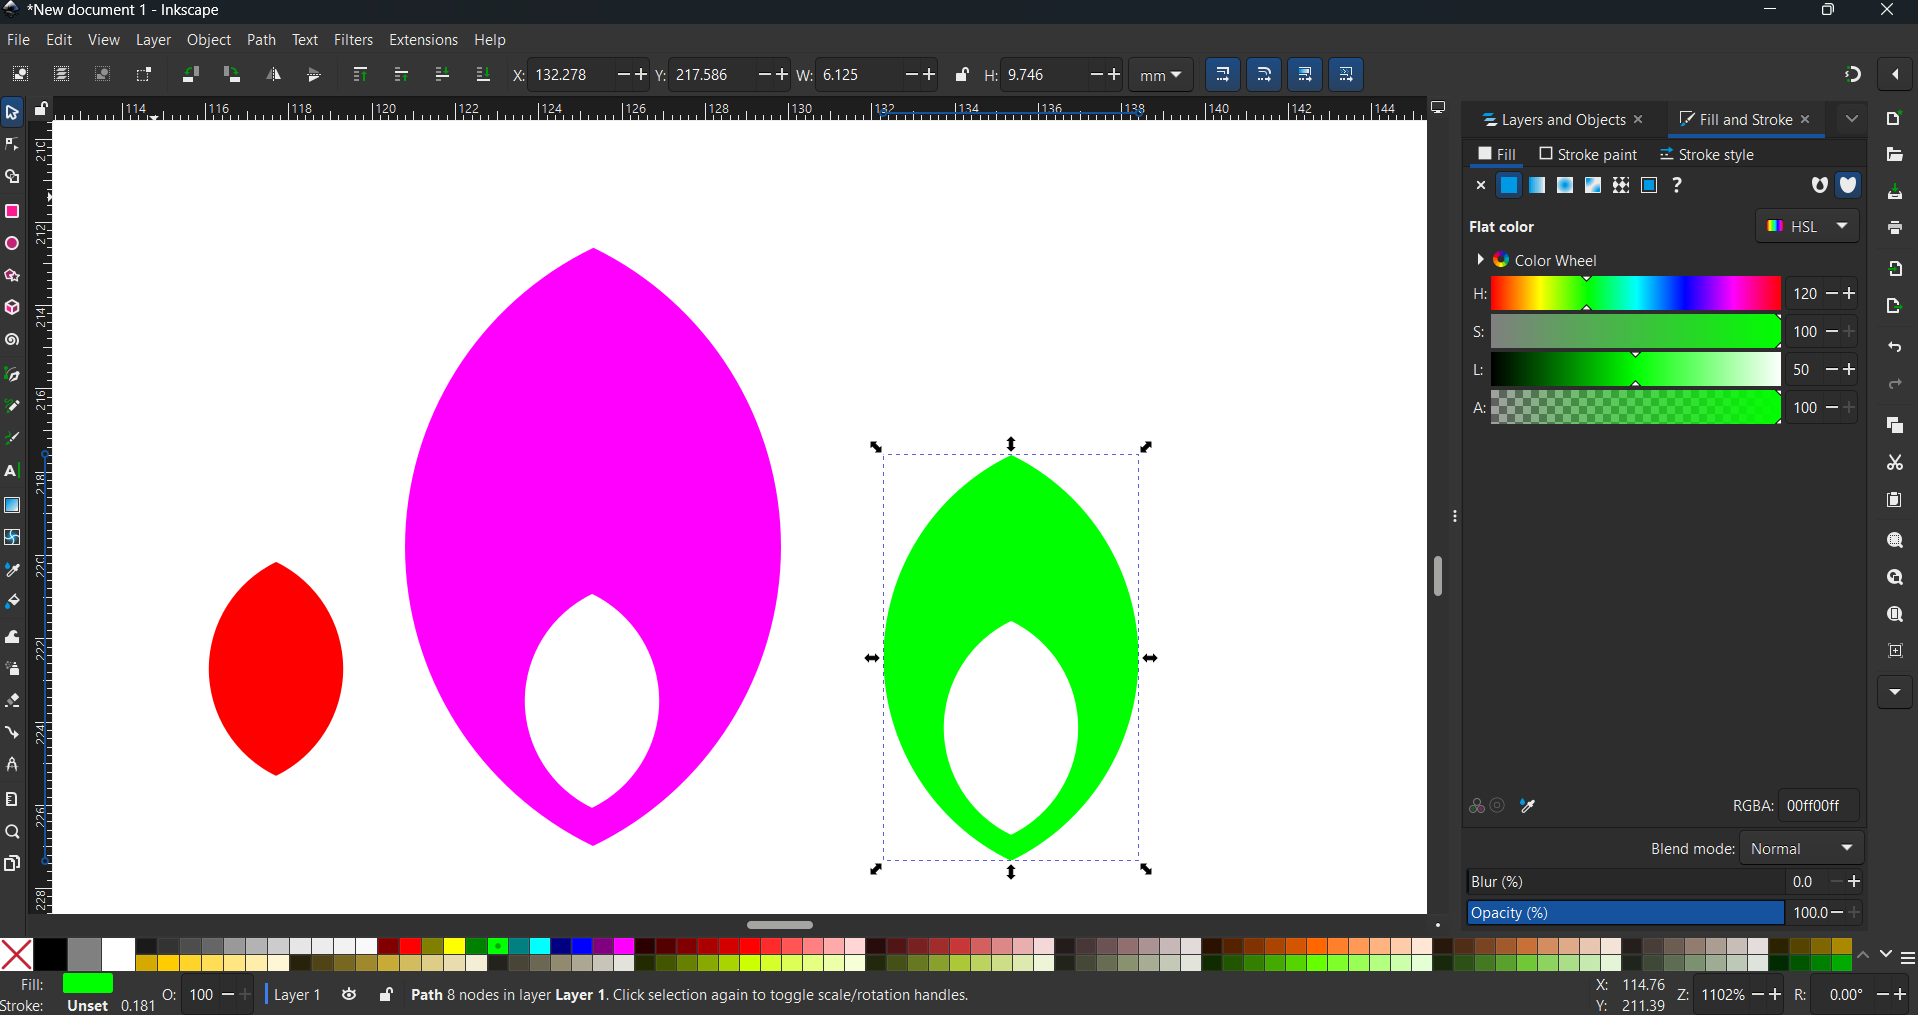Screen dimensions: 1918x1015
Task: Click the Cut scissors icon
Action: pos(1894,462)
